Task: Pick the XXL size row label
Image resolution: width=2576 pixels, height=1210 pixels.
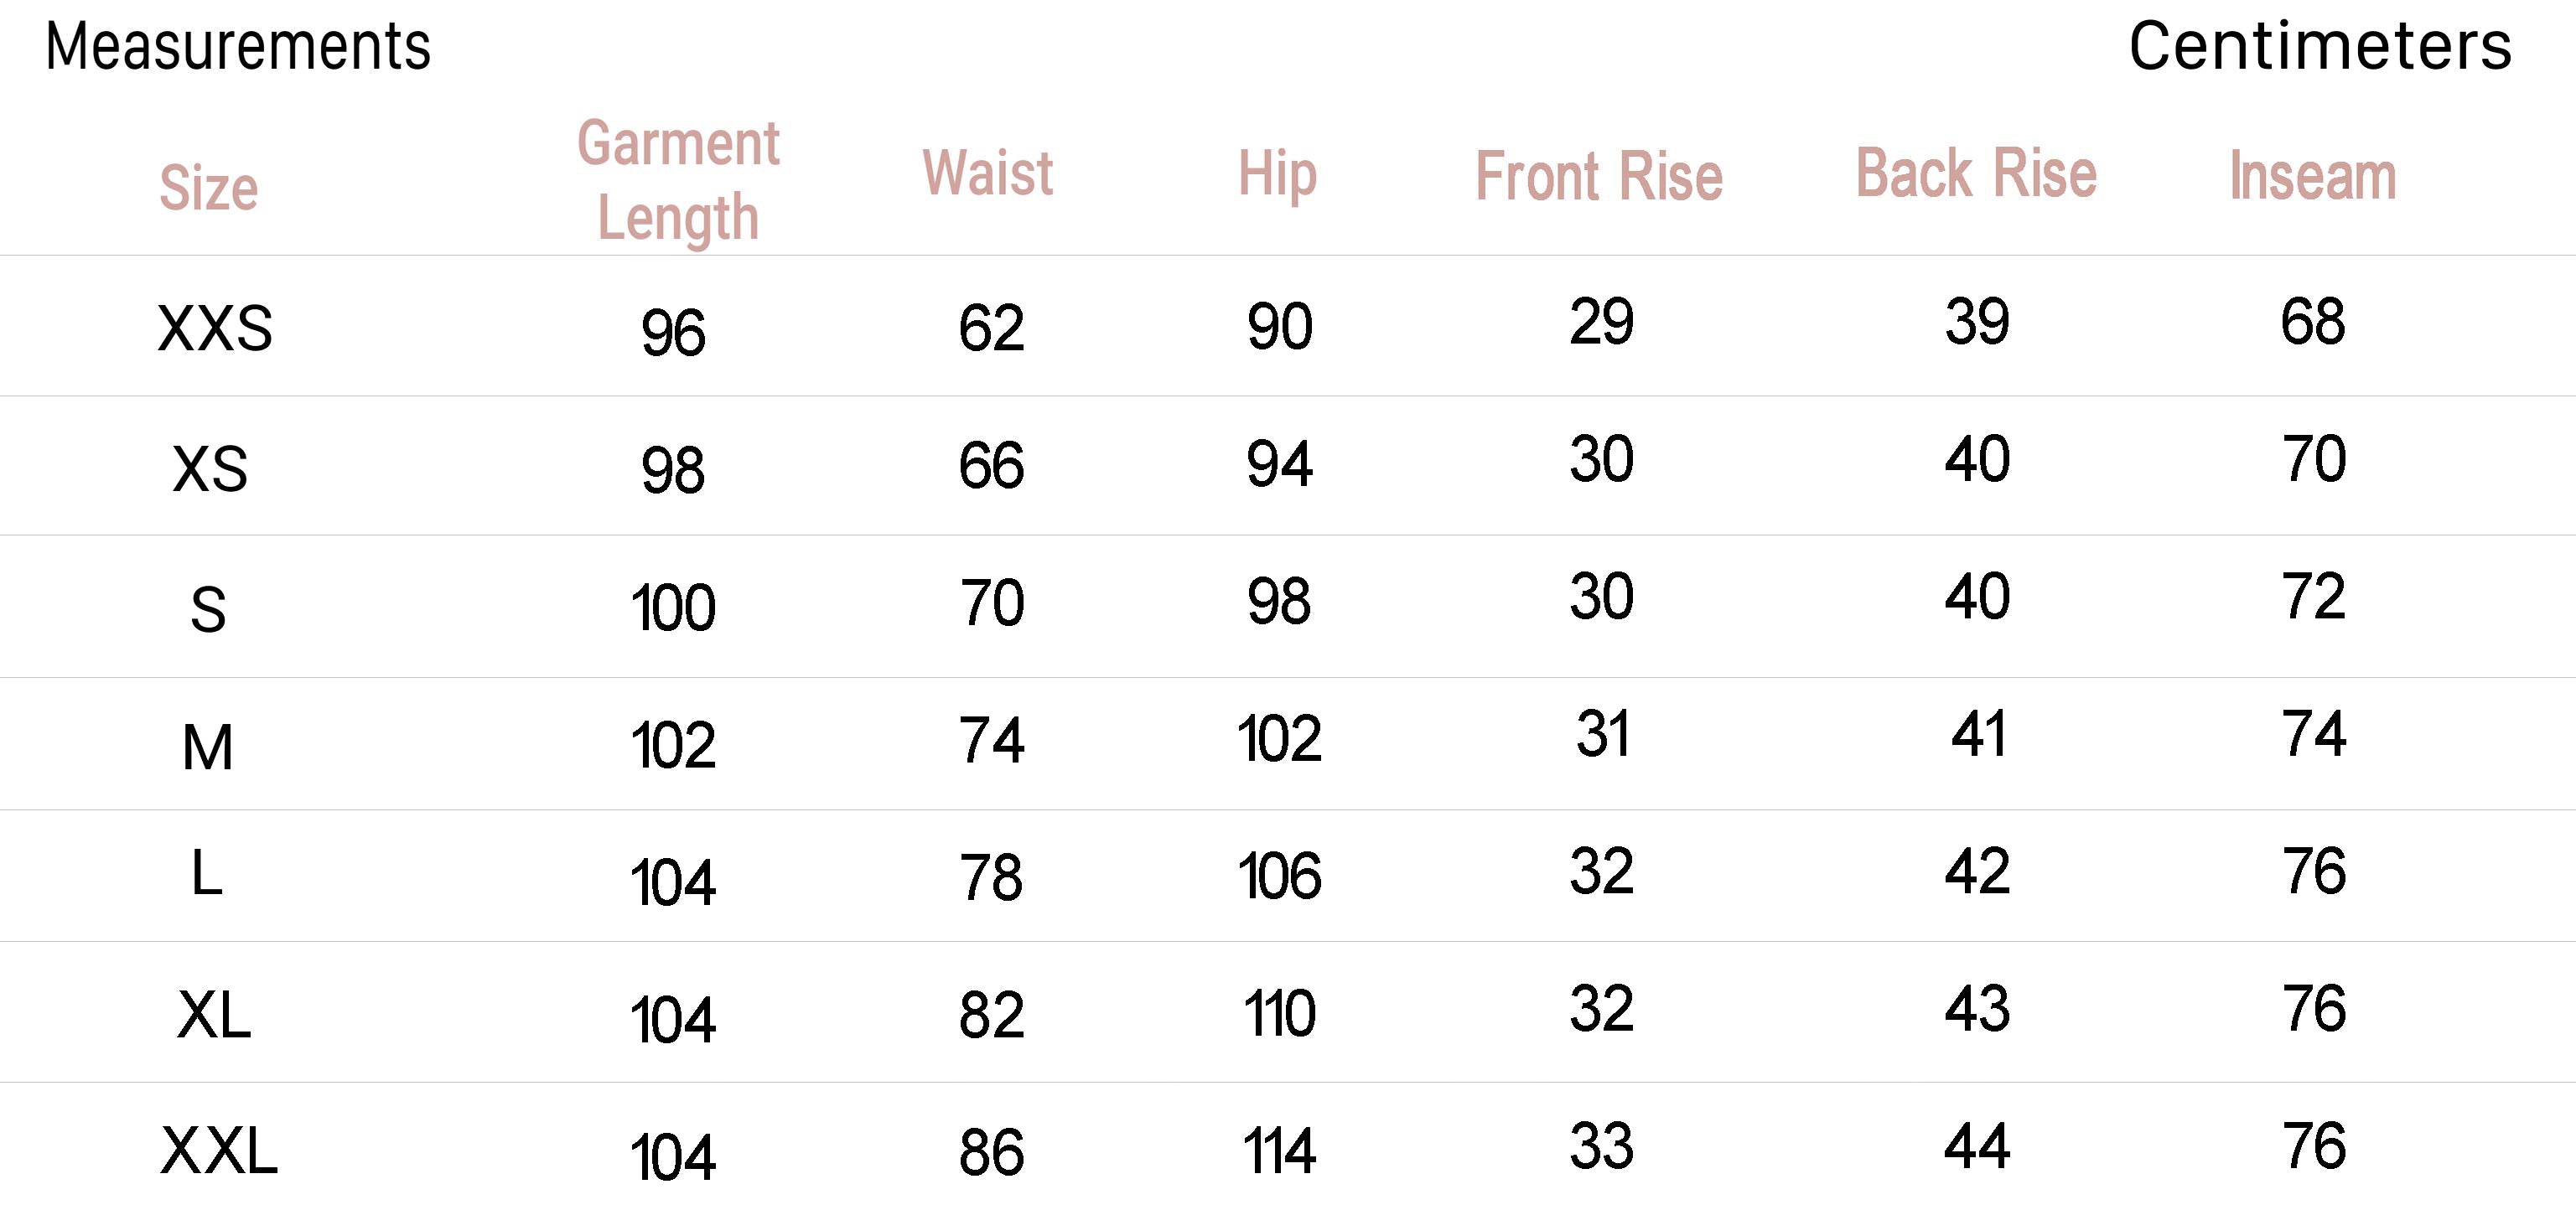Action: (219, 1151)
